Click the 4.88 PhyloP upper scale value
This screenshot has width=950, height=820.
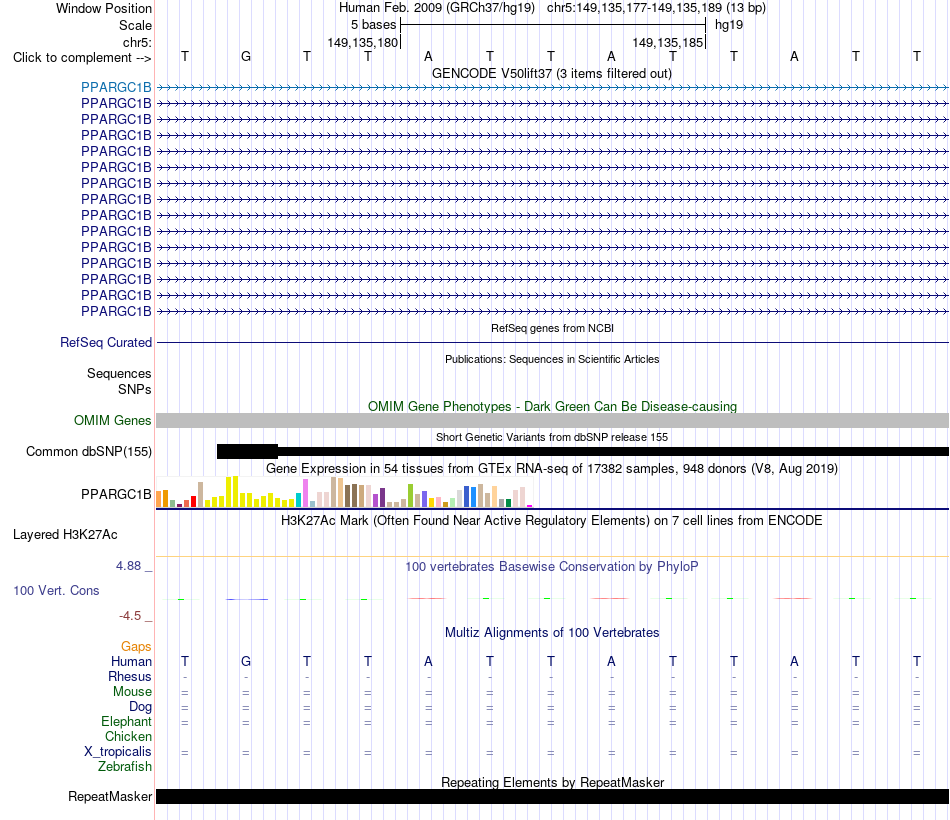tap(128, 565)
